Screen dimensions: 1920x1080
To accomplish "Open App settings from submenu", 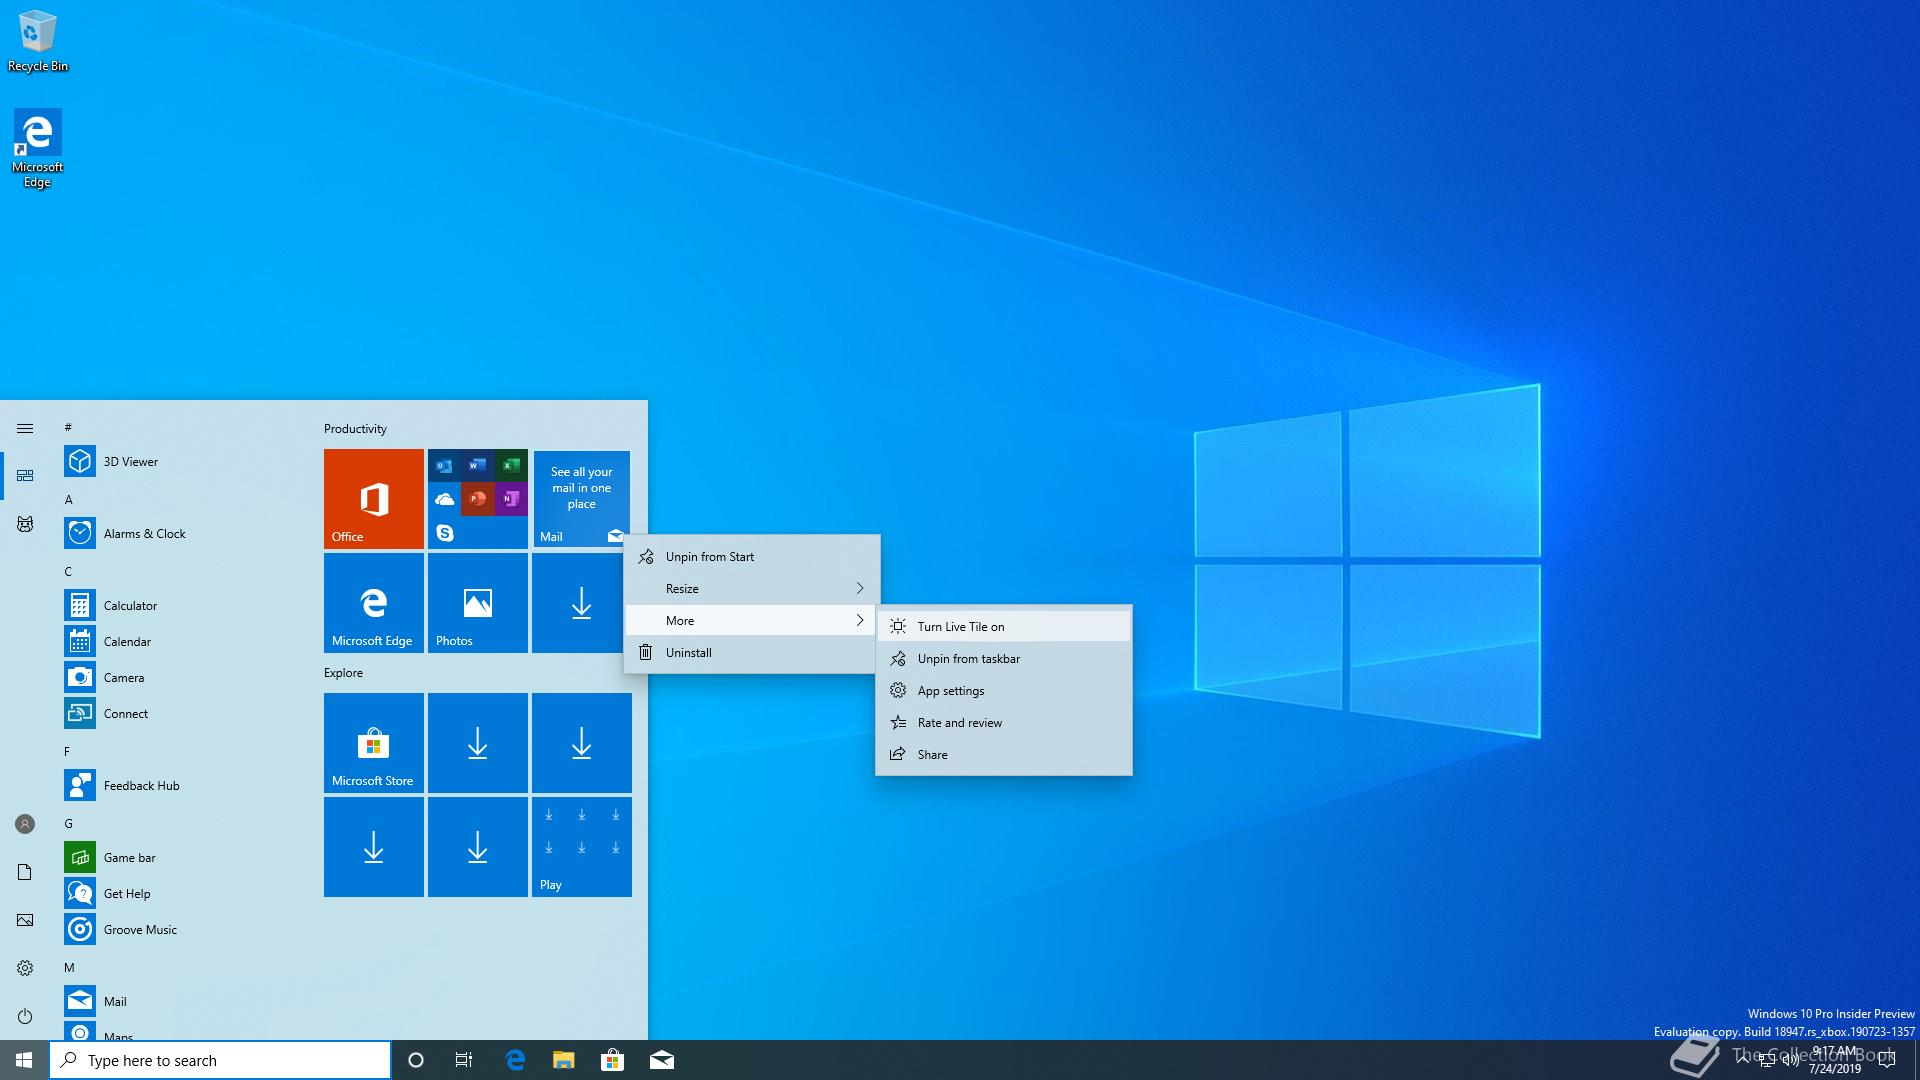I will (1004, 691).
